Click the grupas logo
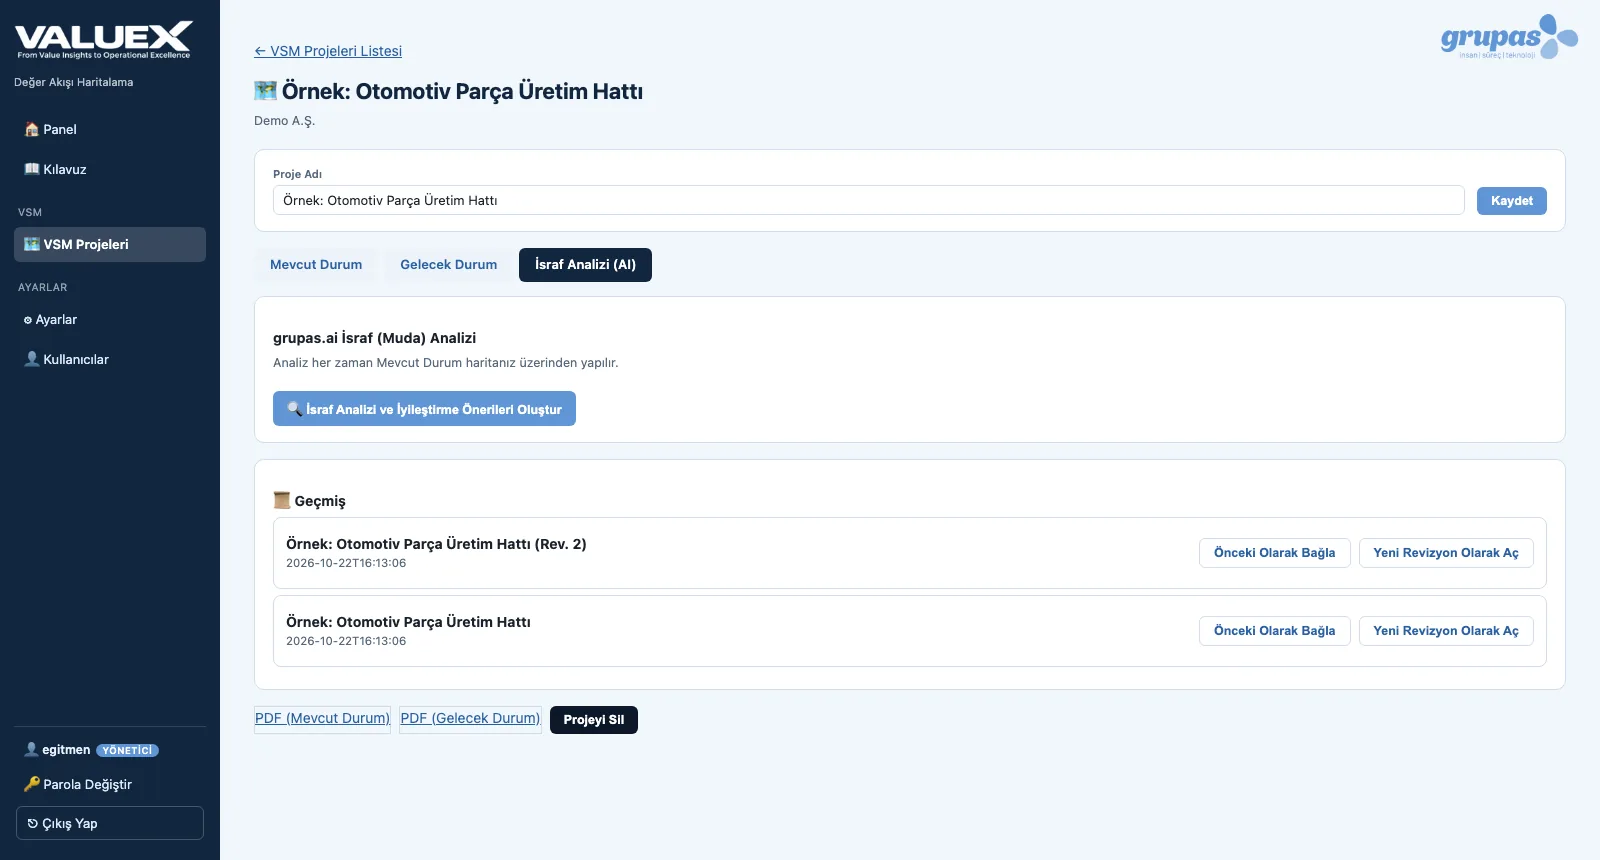 1509,38
